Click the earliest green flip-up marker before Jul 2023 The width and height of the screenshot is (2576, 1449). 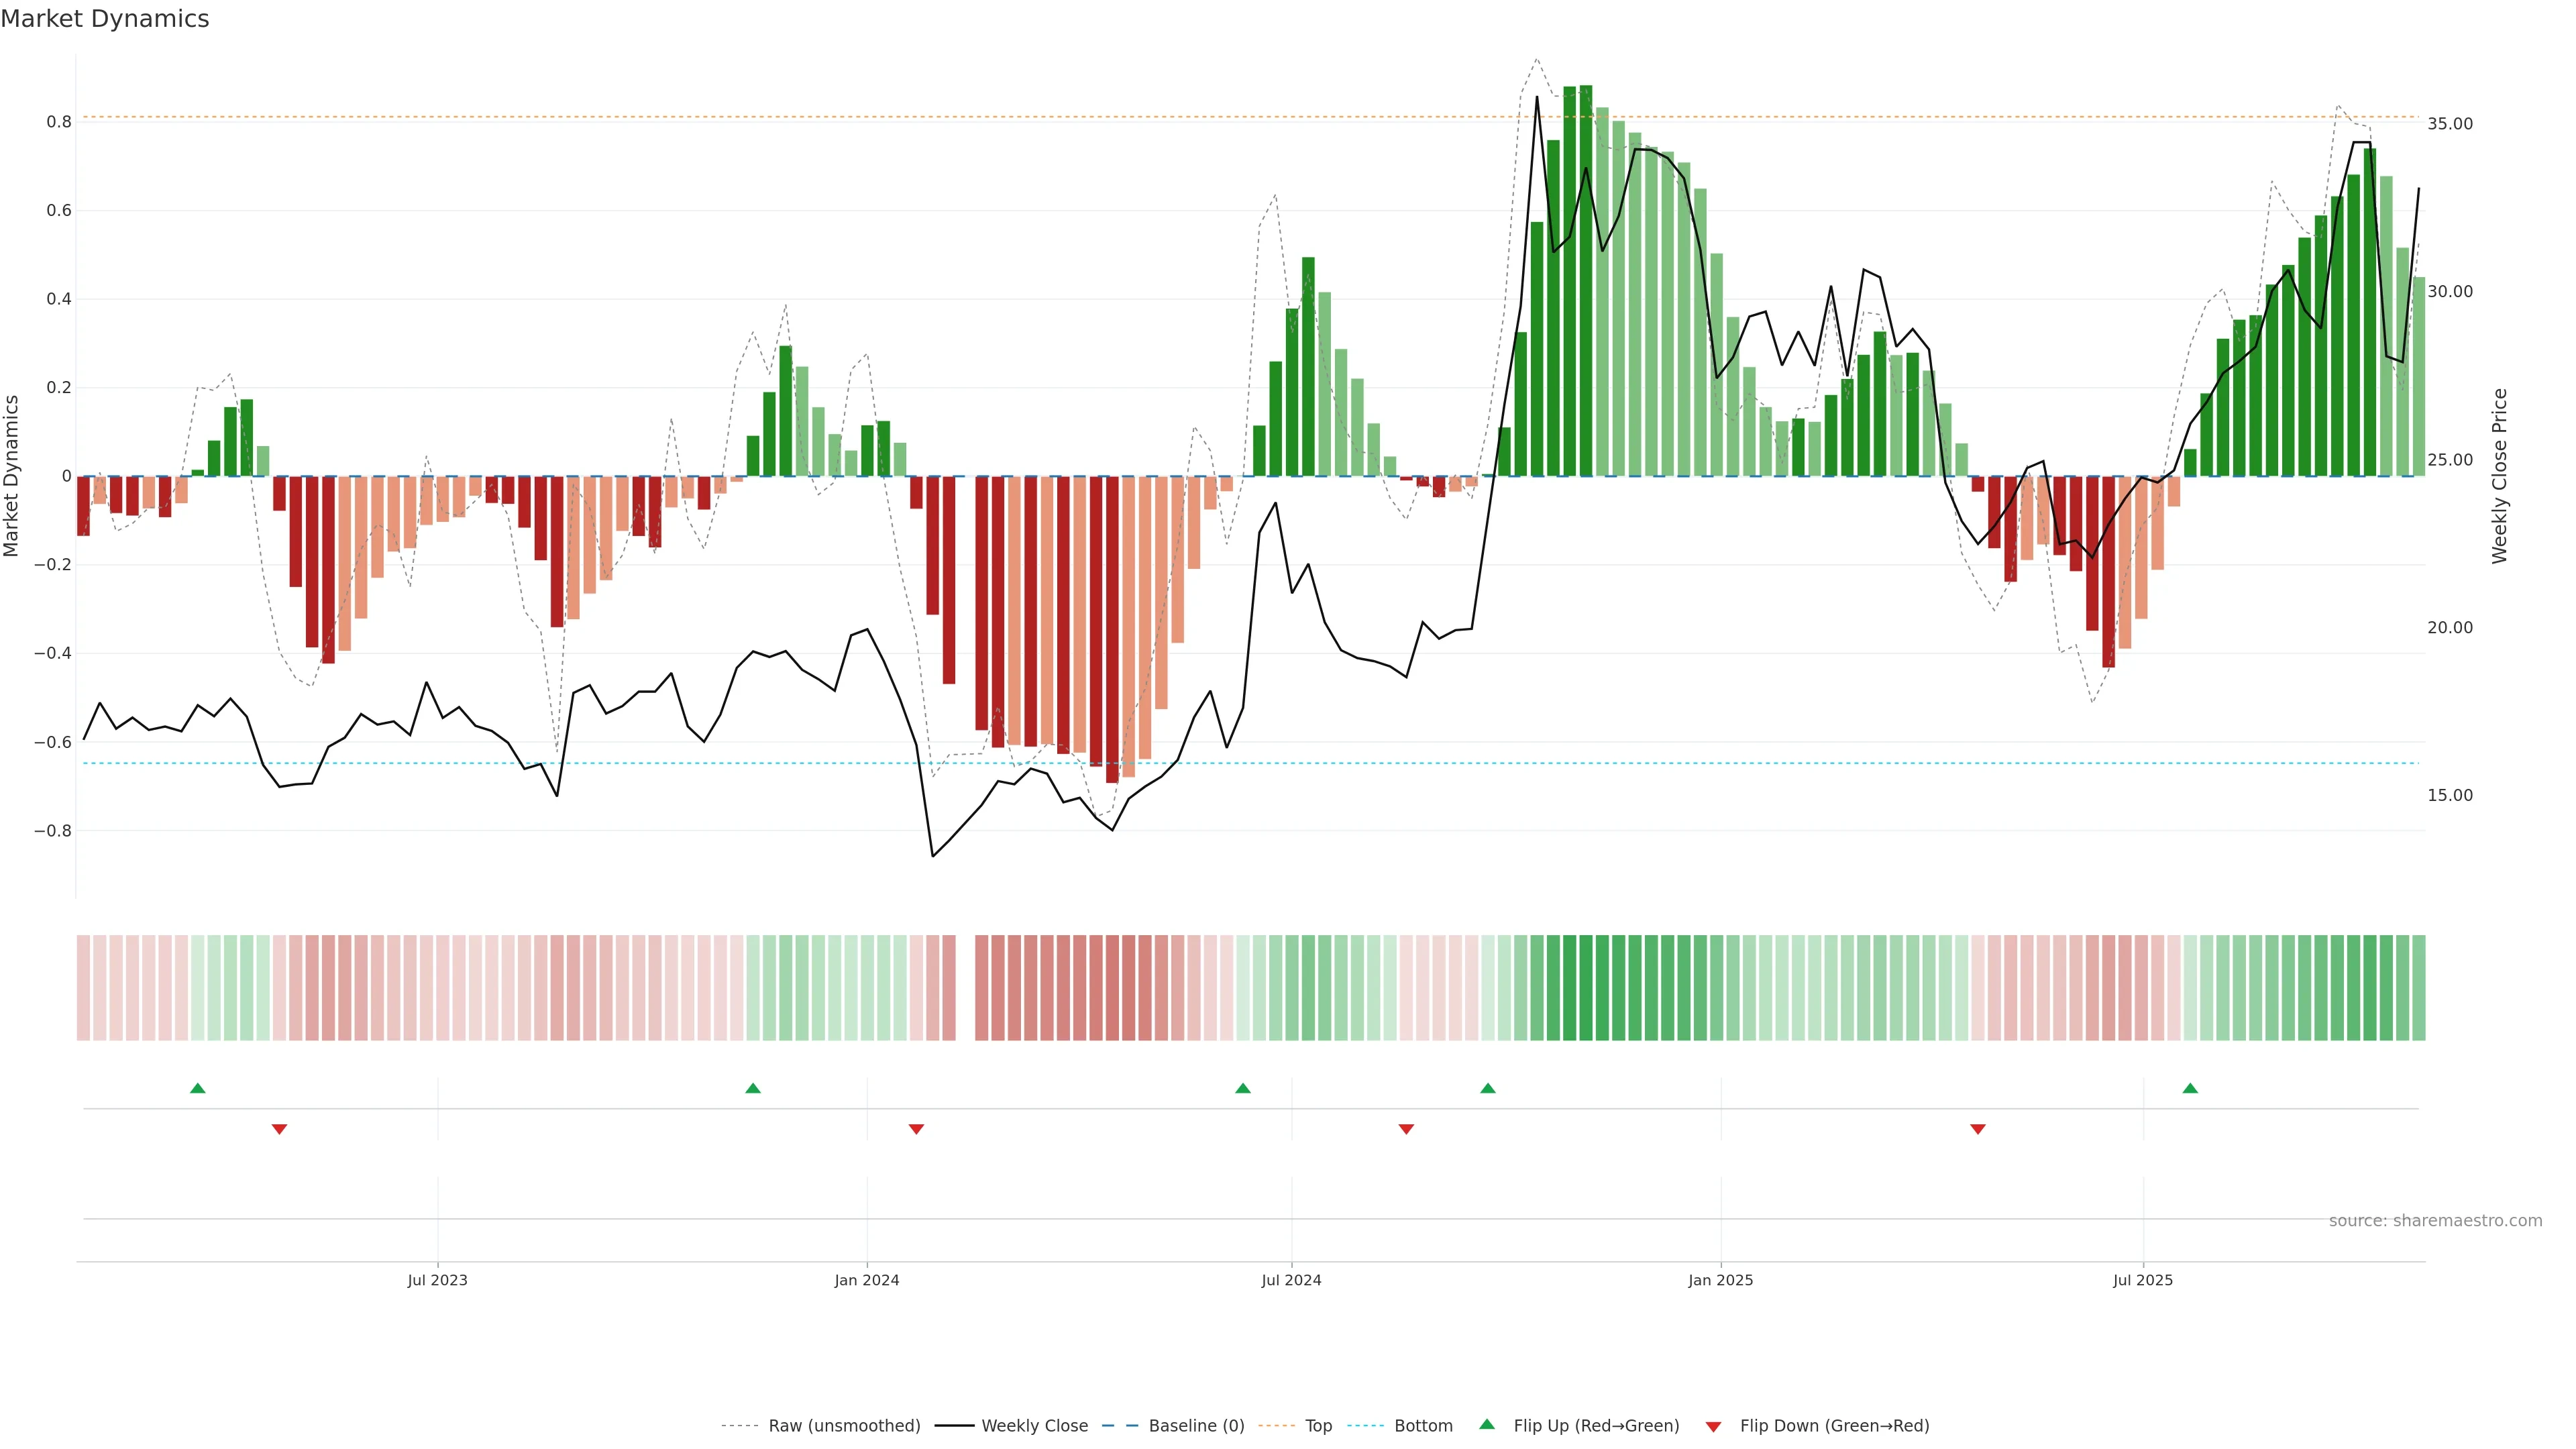click(198, 1088)
